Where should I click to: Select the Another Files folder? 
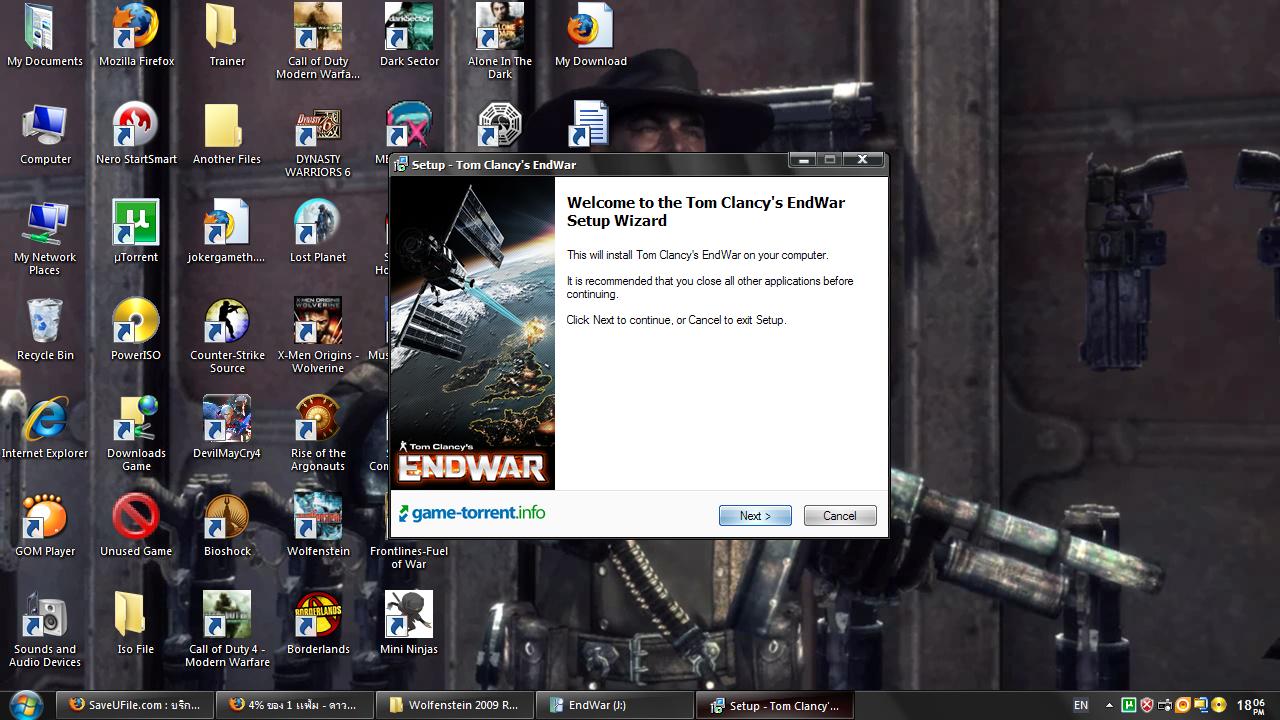point(227,134)
